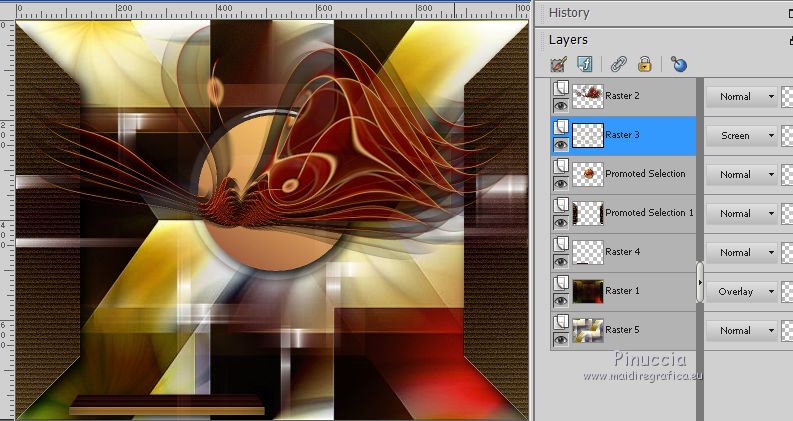Hide the Raster 2 layer with eye icon

click(560, 105)
